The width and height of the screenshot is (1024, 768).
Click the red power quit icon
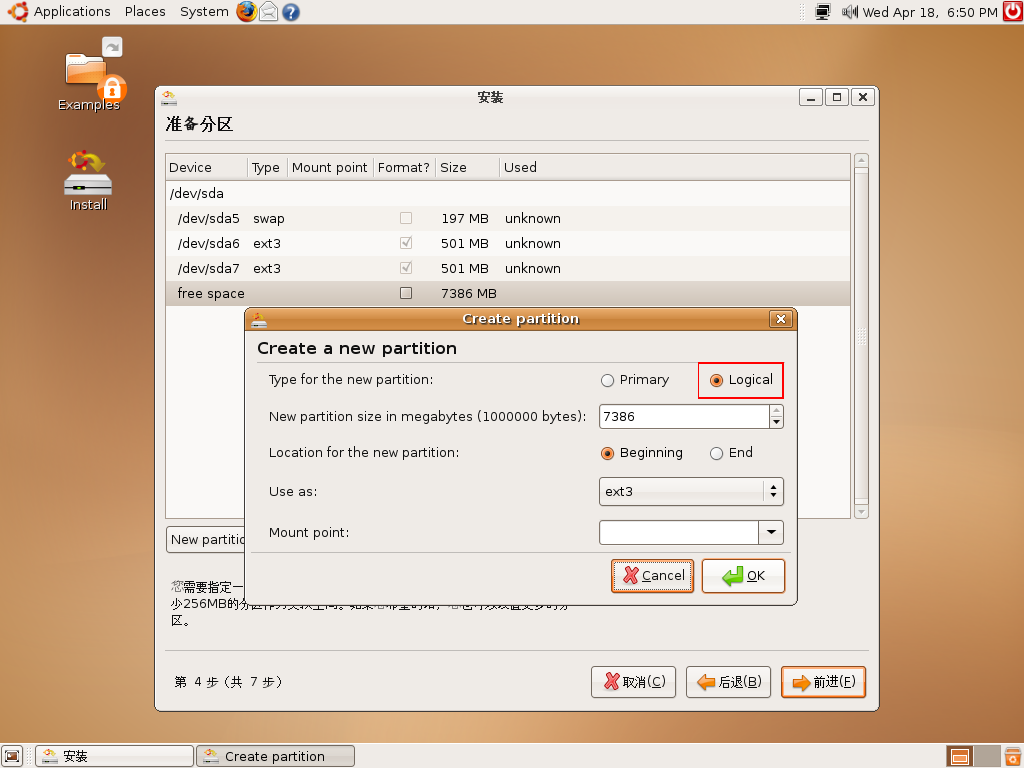click(1013, 12)
